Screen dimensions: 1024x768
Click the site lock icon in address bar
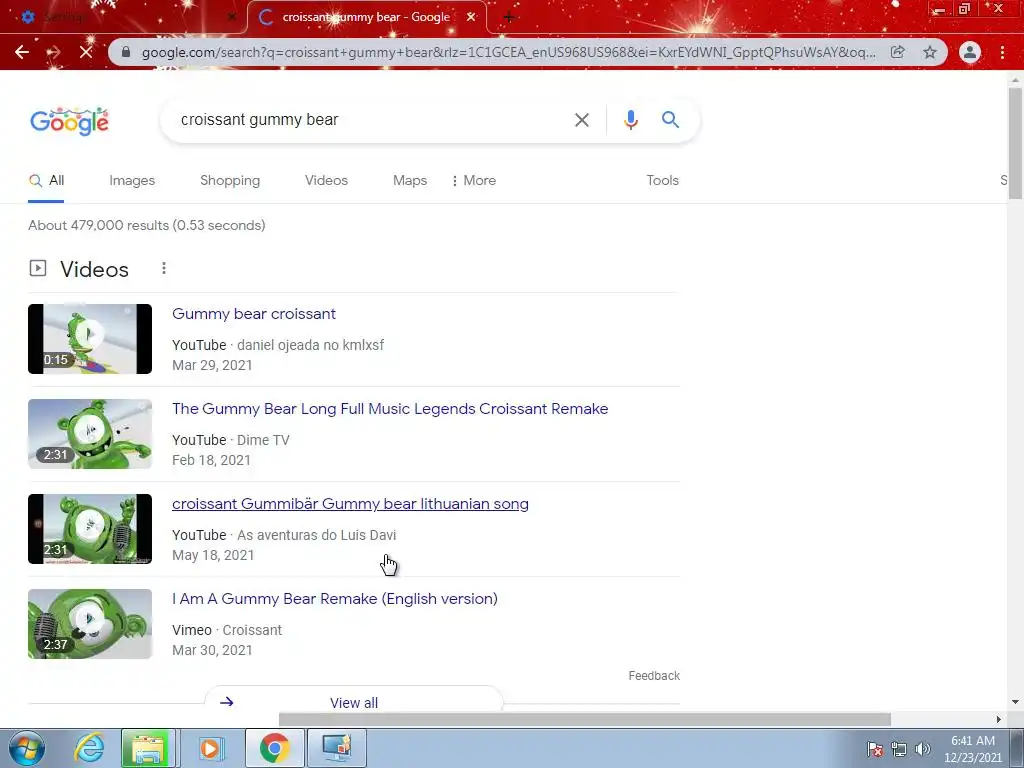(126, 52)
